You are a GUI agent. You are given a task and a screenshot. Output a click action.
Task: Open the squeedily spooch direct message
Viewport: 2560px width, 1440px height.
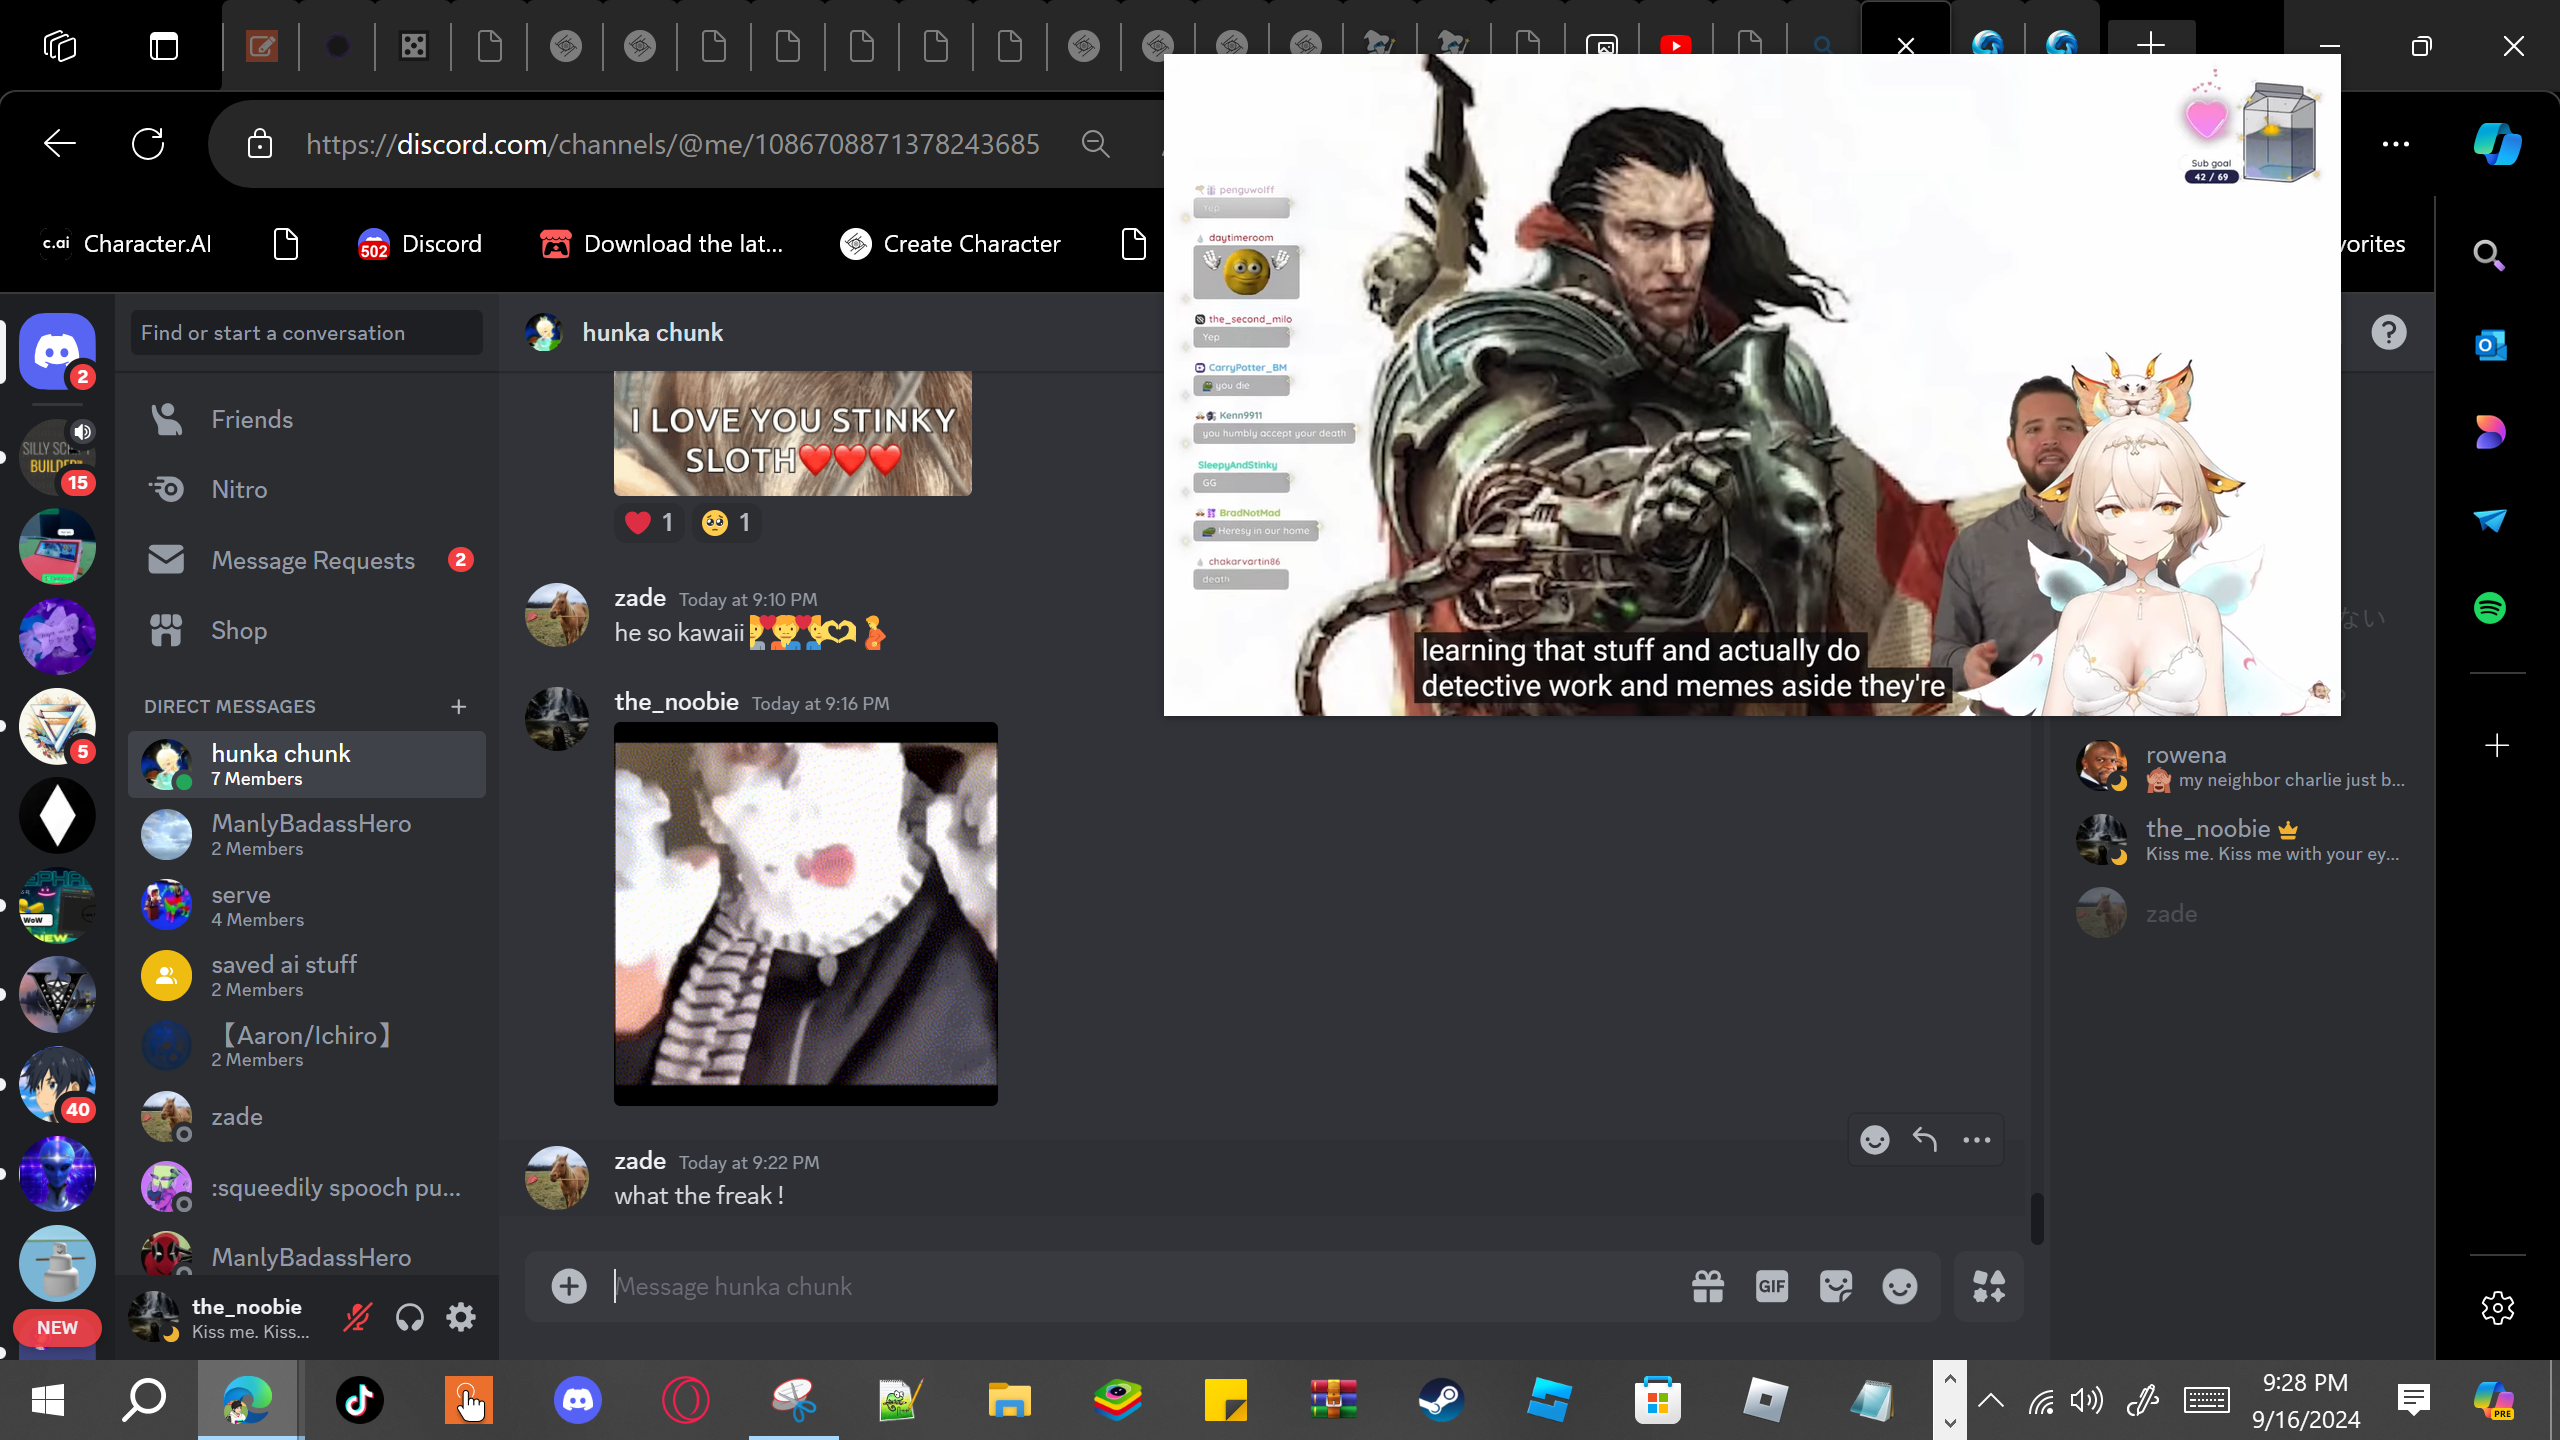307,1187
